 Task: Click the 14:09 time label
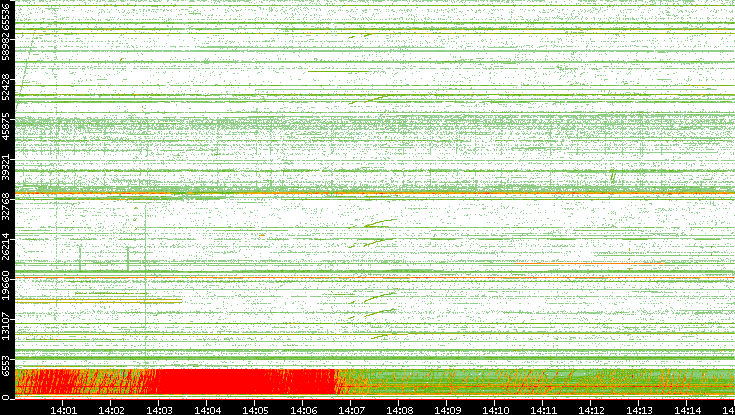click(x=447, y=408)
